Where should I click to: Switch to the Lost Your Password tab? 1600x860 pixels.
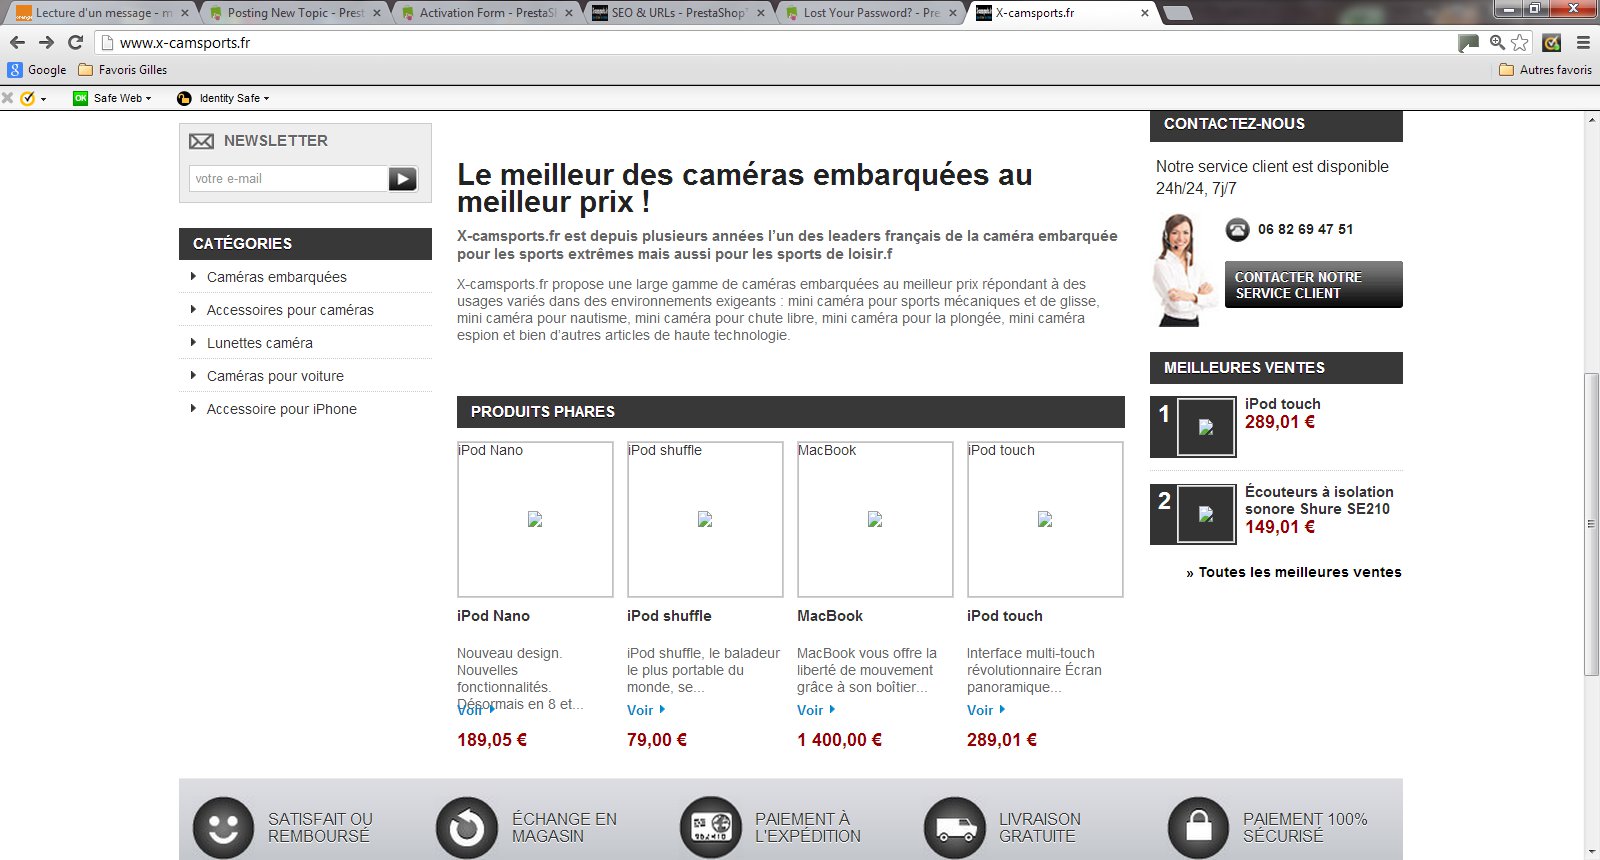(x=871, y=13)
